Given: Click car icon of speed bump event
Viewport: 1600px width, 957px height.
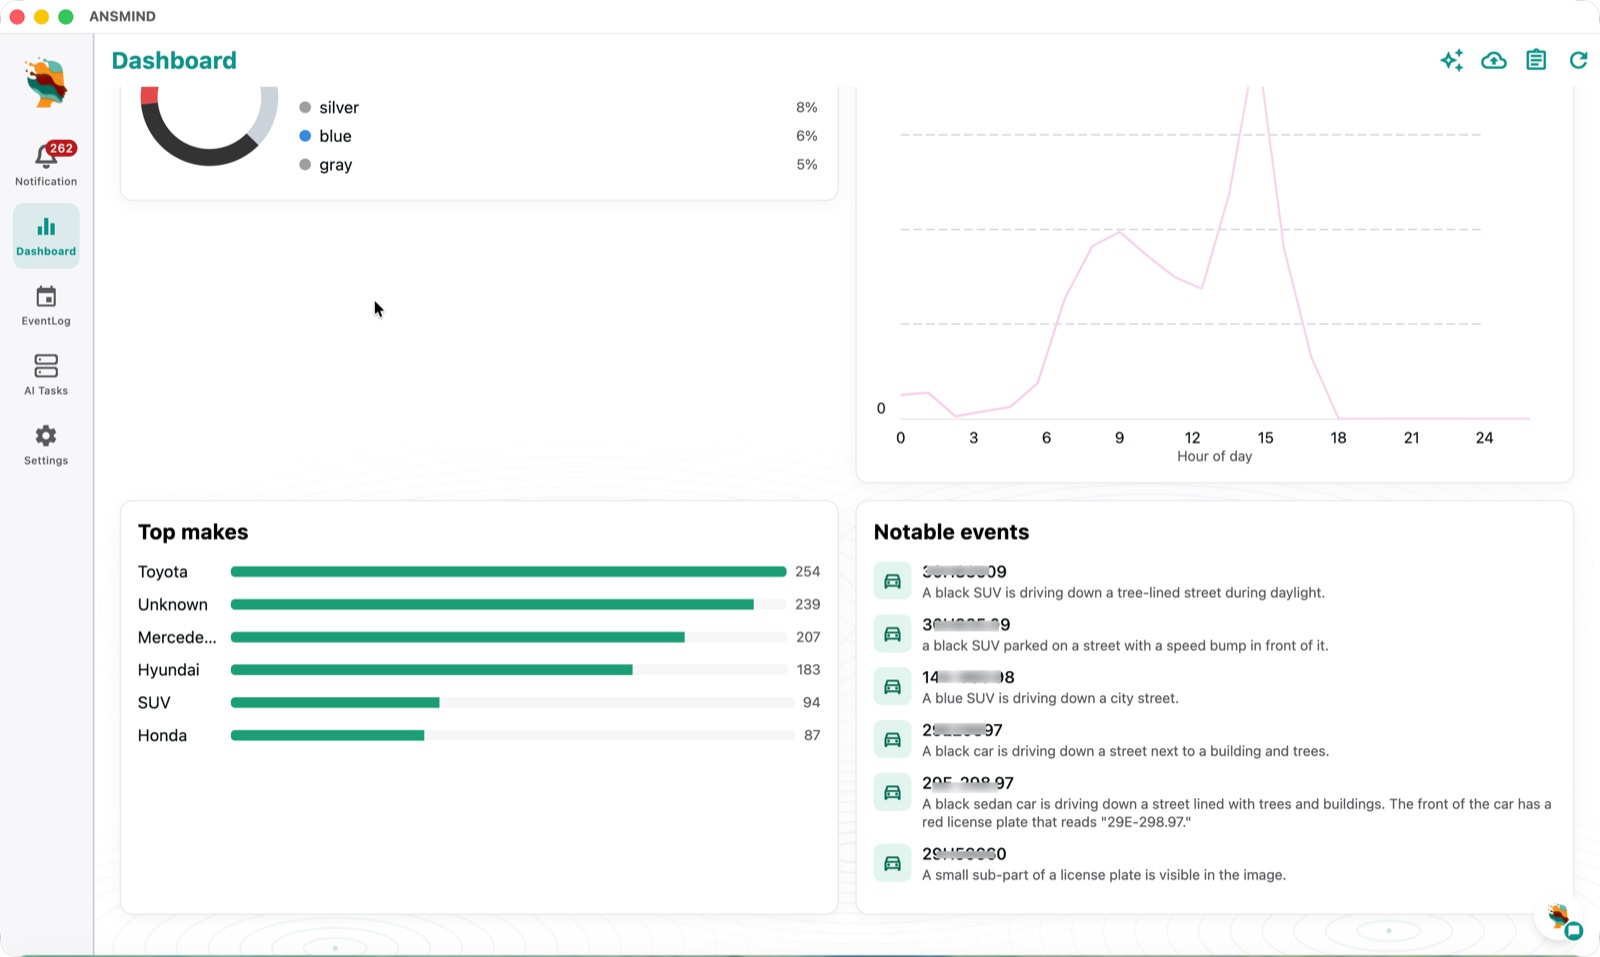Looking at the screenshot, I should pyautogui.click(x=892, y=634).
